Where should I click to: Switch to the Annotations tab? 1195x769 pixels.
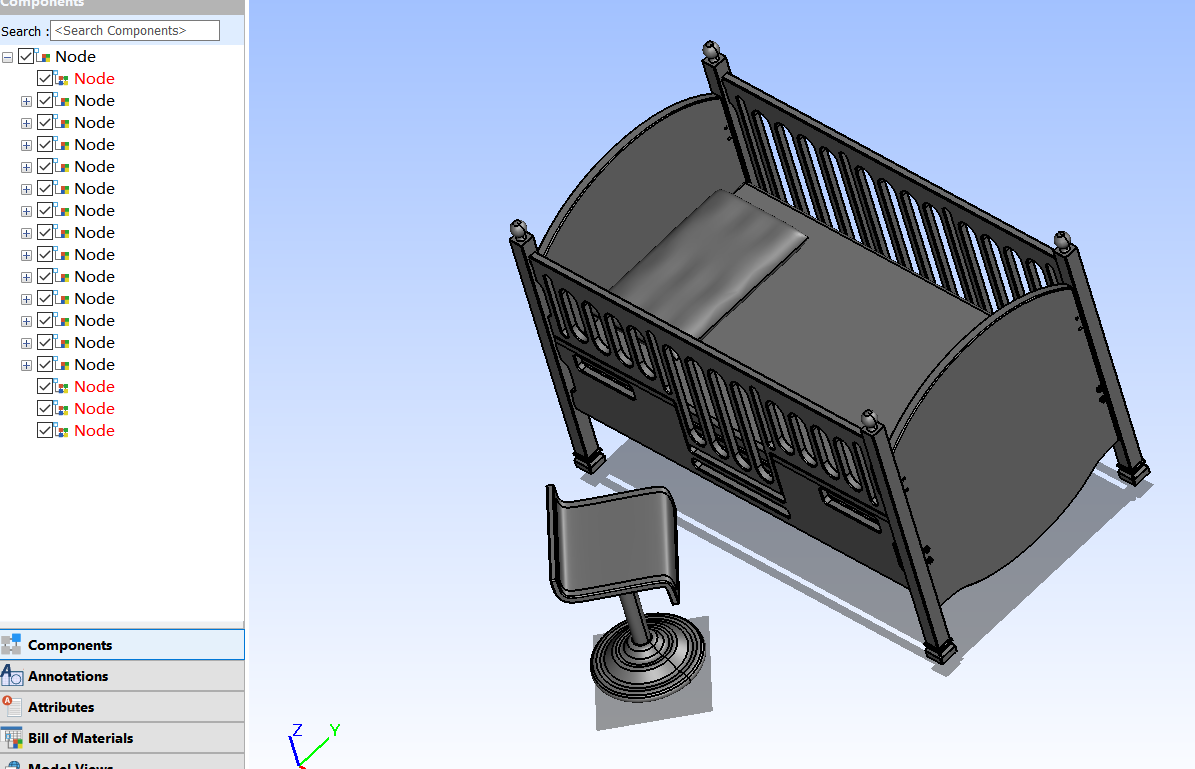(68, 676)
